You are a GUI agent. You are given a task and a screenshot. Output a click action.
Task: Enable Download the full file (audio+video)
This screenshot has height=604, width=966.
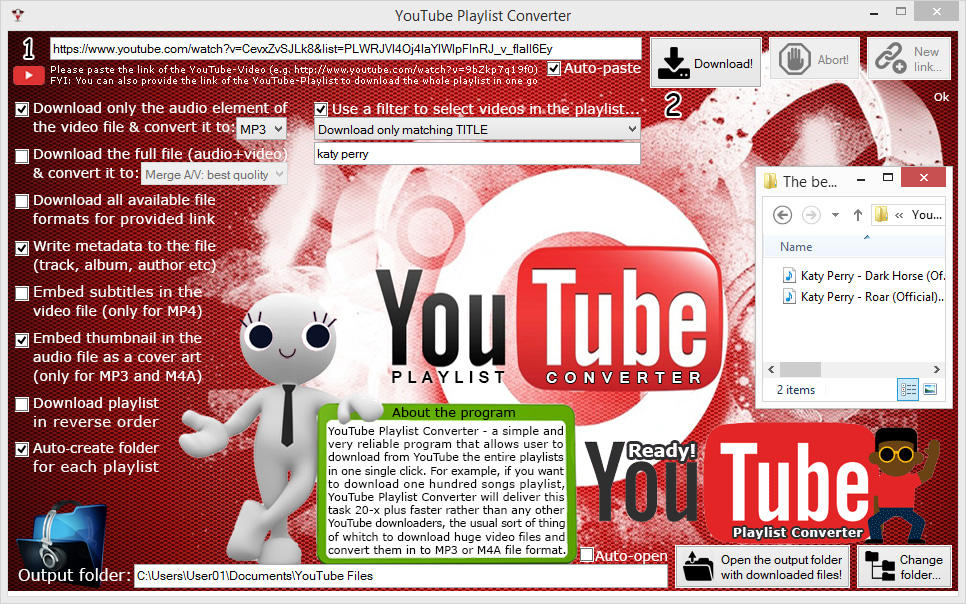tap(22, 156)
